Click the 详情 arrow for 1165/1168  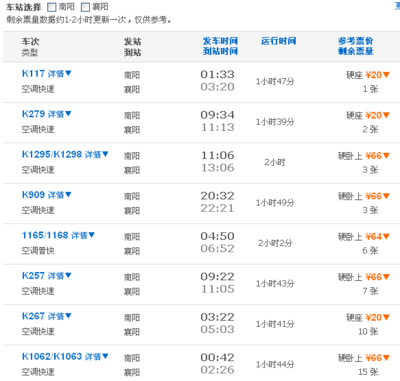pyautogui.click(x=92, y=235)
